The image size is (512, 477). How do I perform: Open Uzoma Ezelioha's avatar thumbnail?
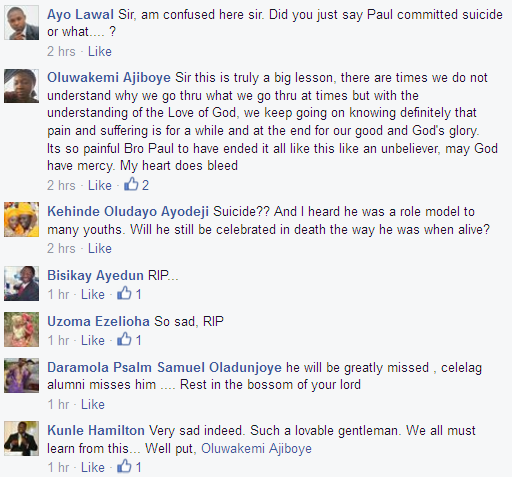pos(21,329)
